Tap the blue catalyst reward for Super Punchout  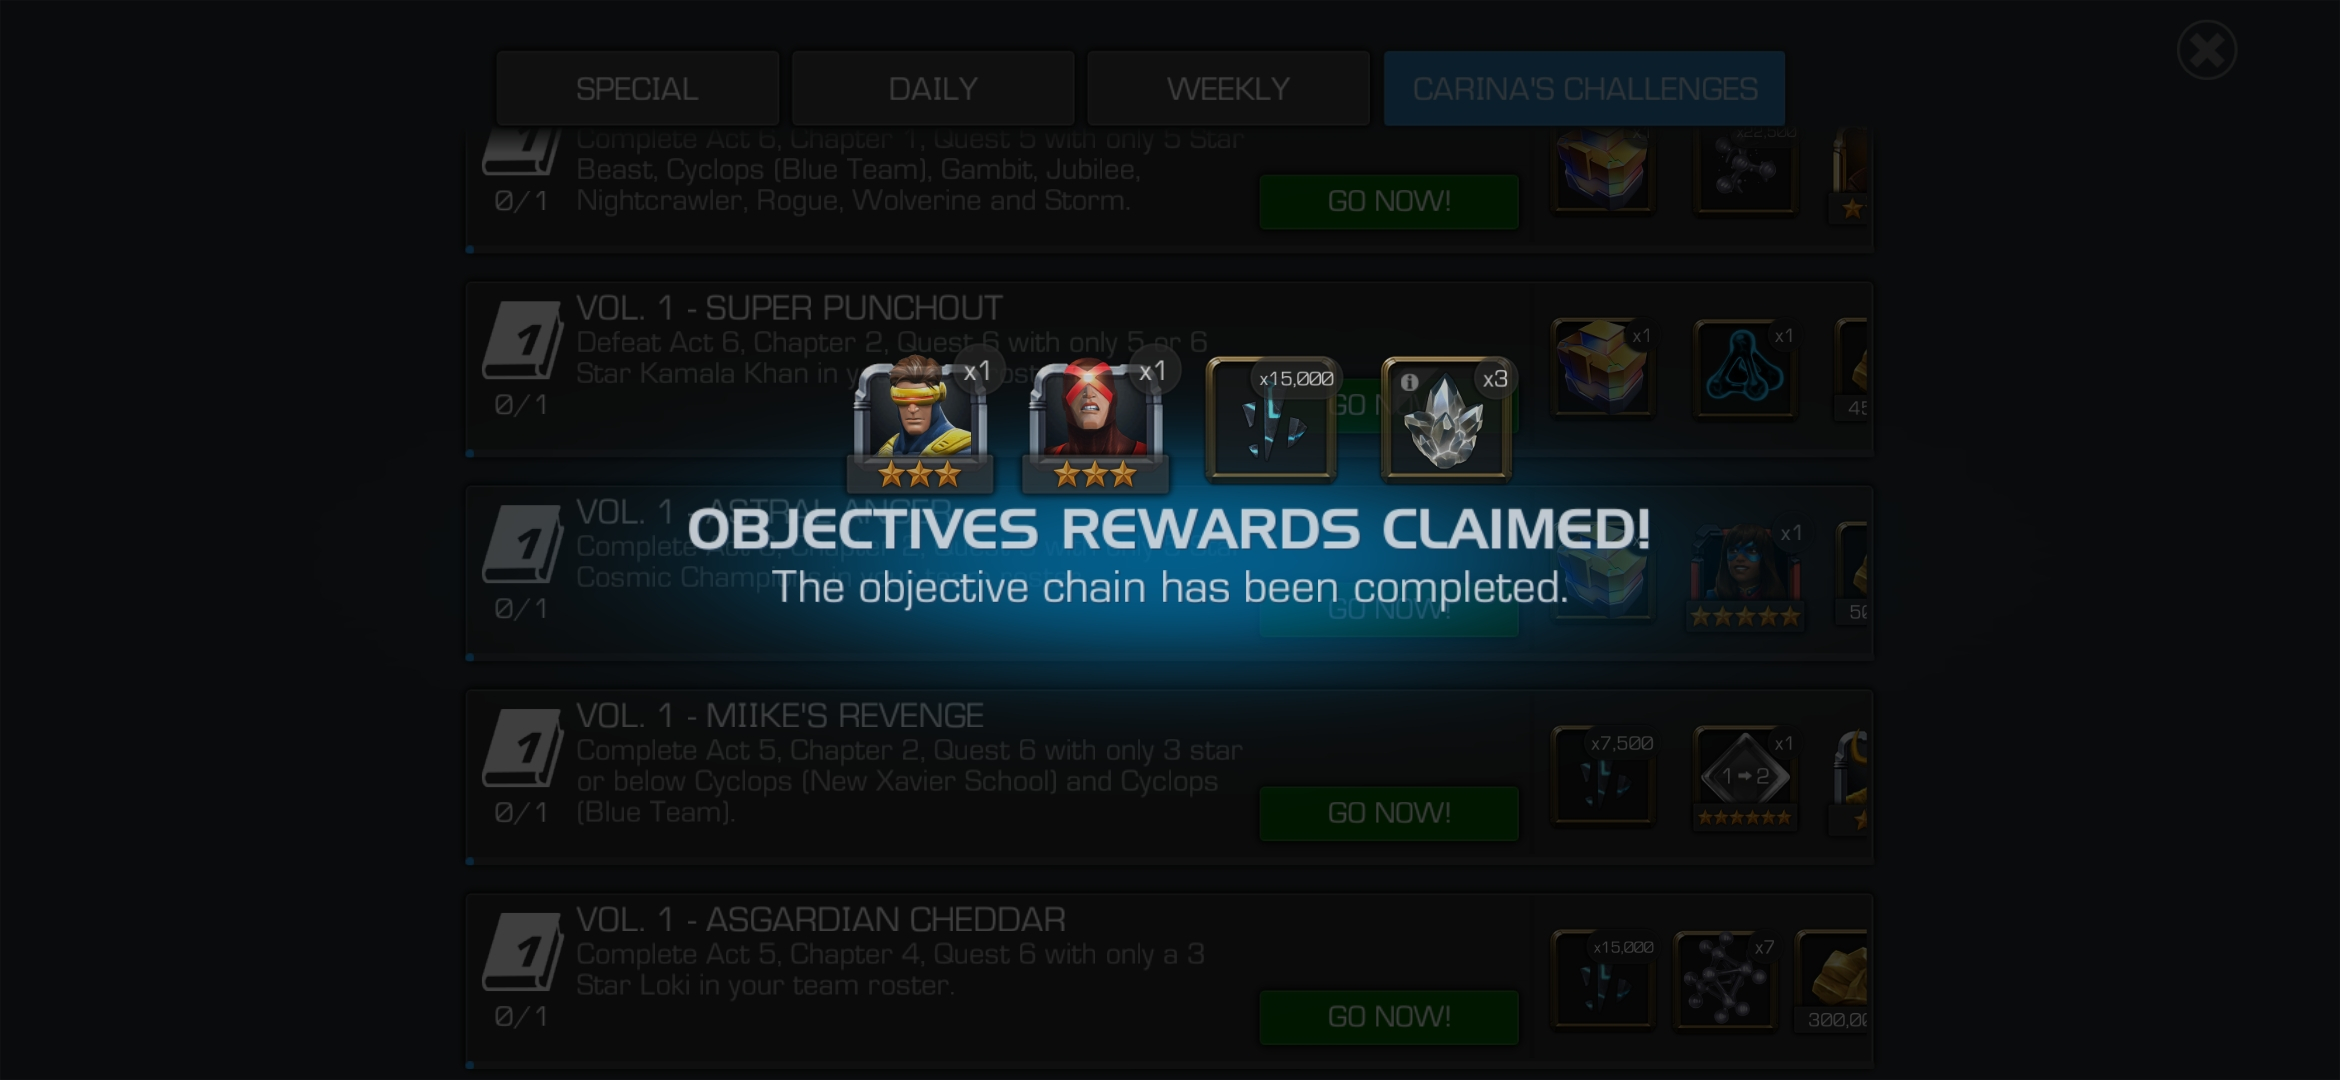1745,368
